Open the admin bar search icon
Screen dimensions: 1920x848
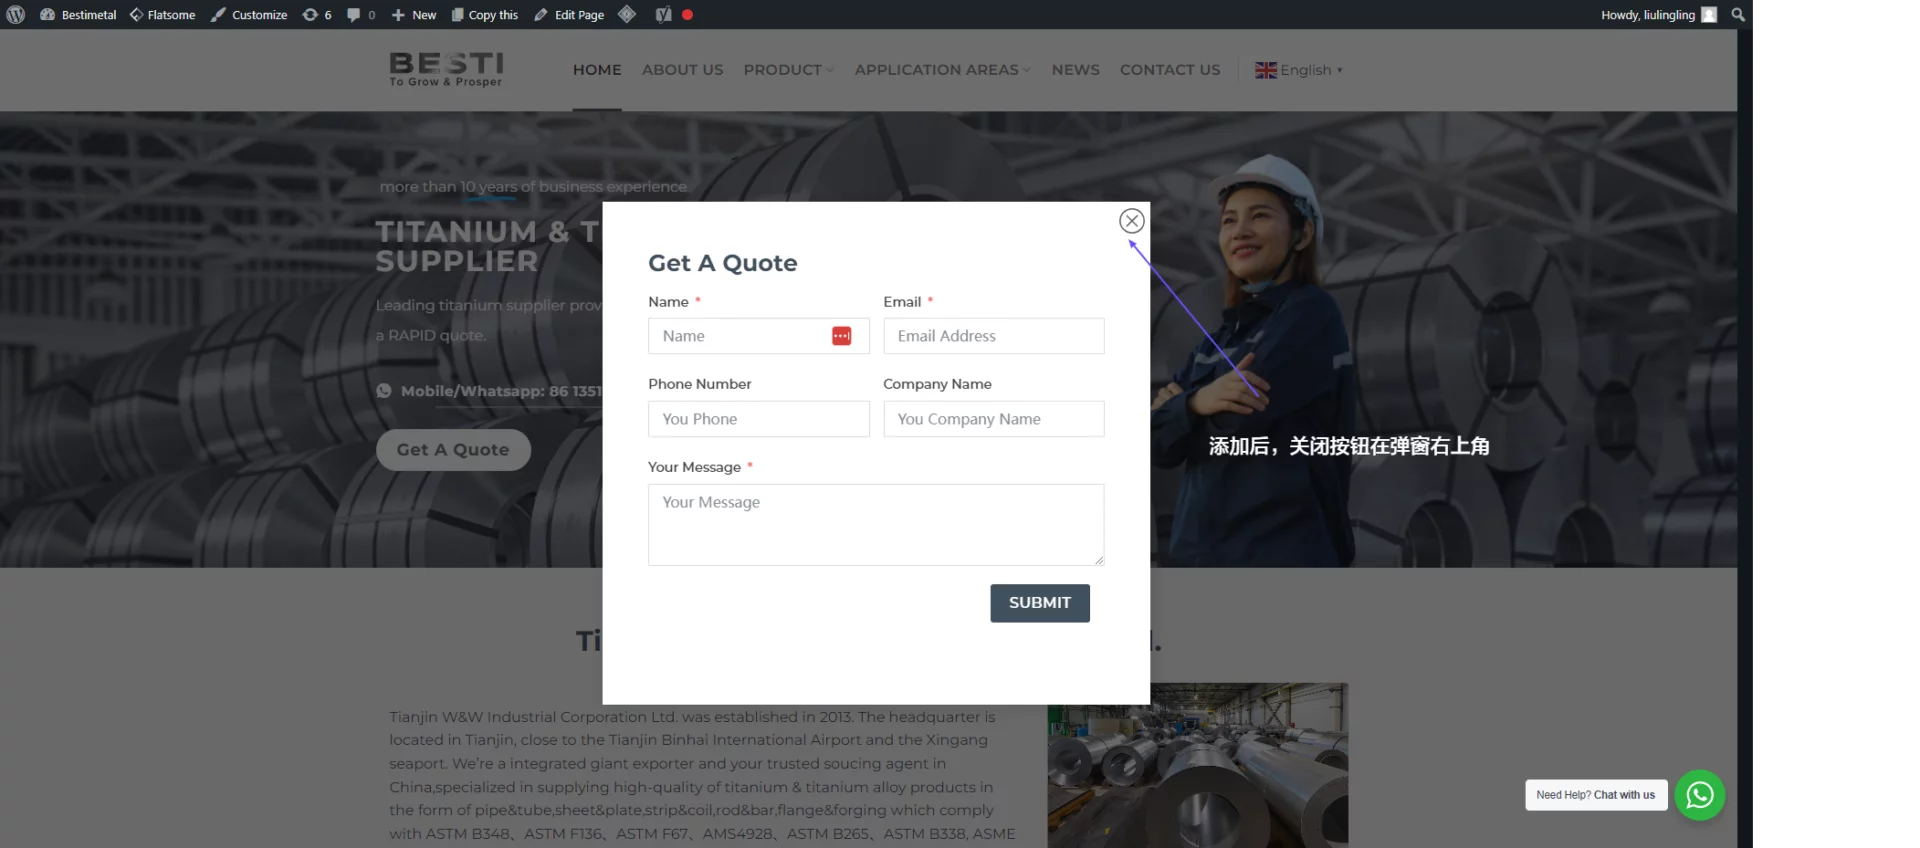1738,15
